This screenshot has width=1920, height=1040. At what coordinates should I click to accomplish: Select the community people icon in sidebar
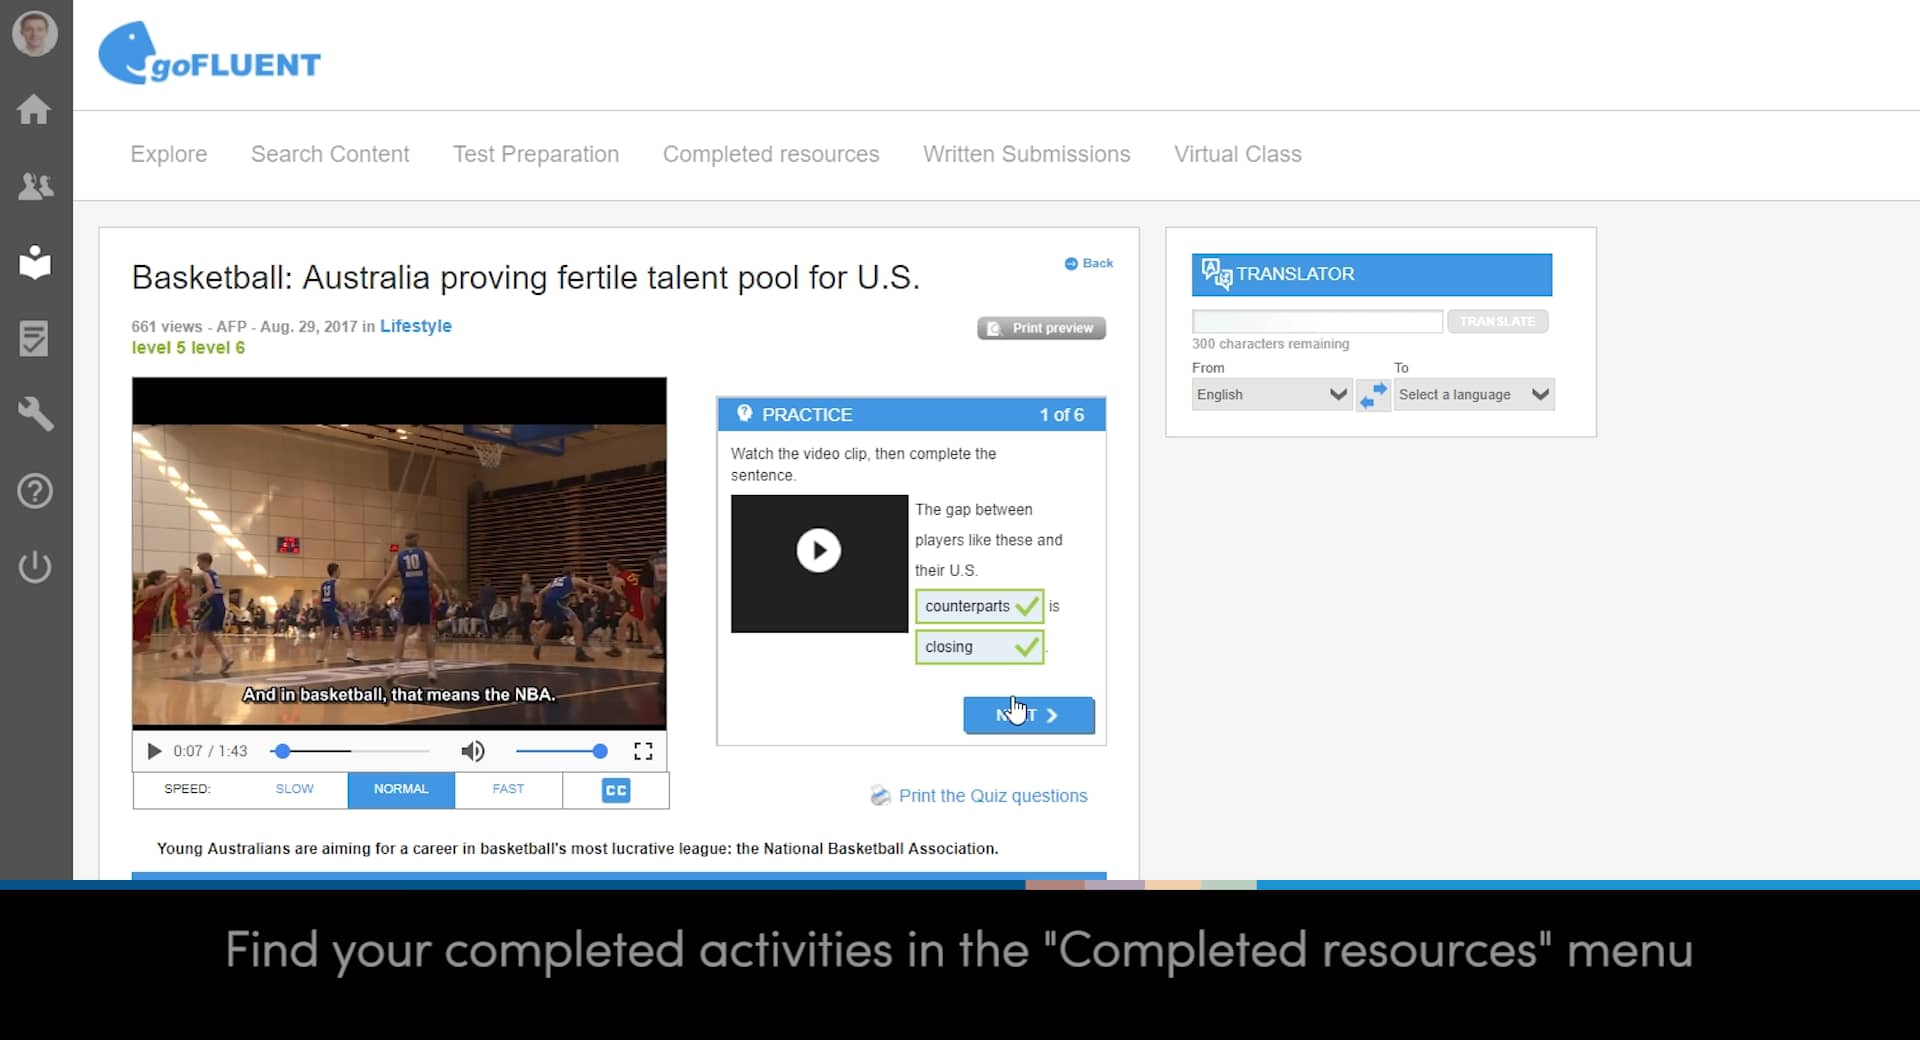(34, 186)
